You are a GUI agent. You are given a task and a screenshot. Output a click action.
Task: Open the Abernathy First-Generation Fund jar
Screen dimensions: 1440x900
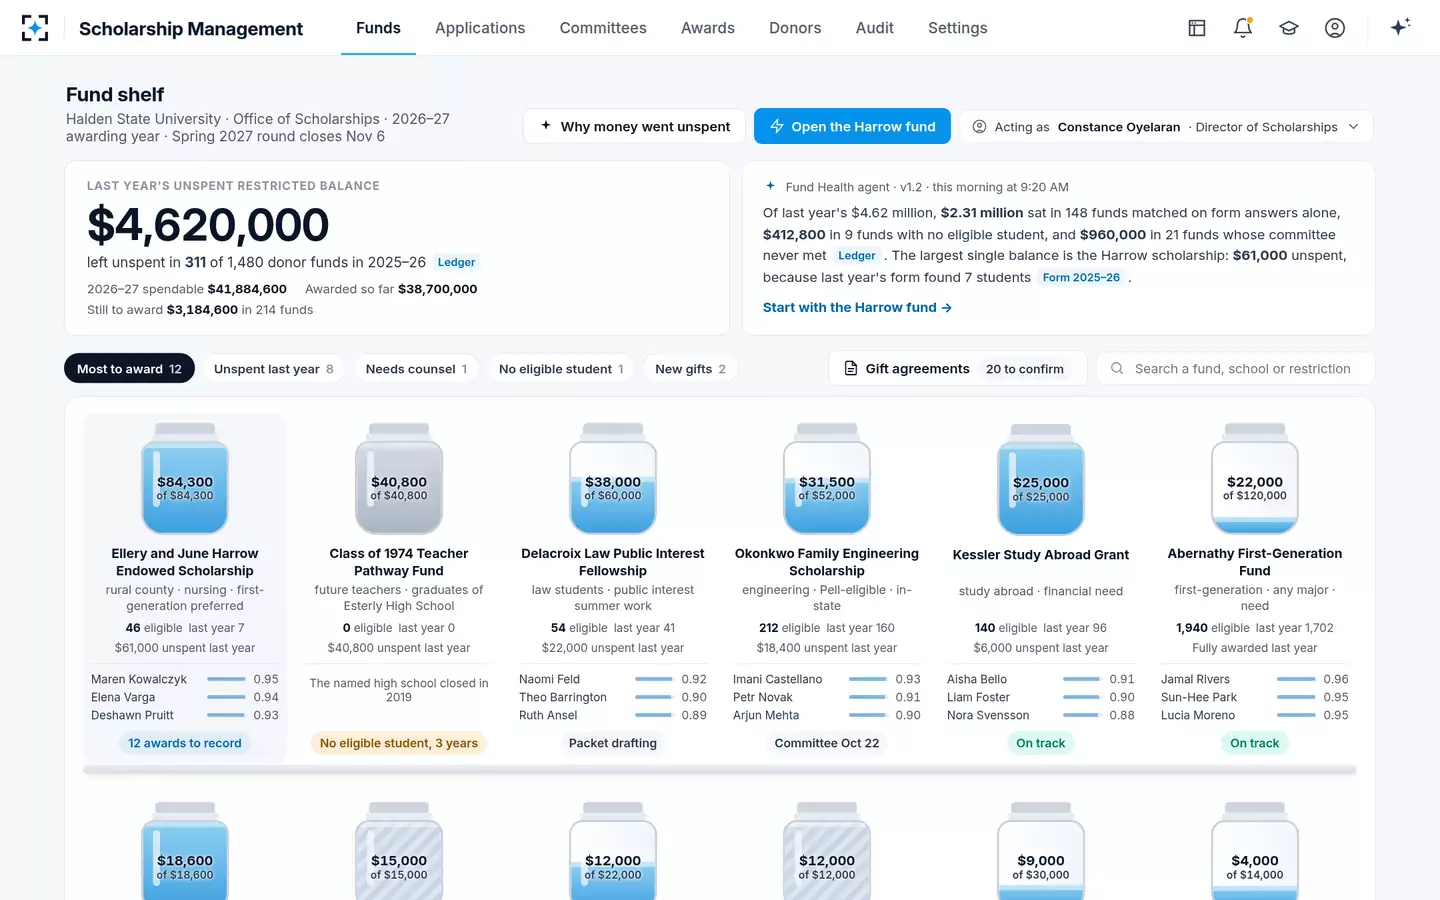pyautogui.click(x=1255, y=479)
